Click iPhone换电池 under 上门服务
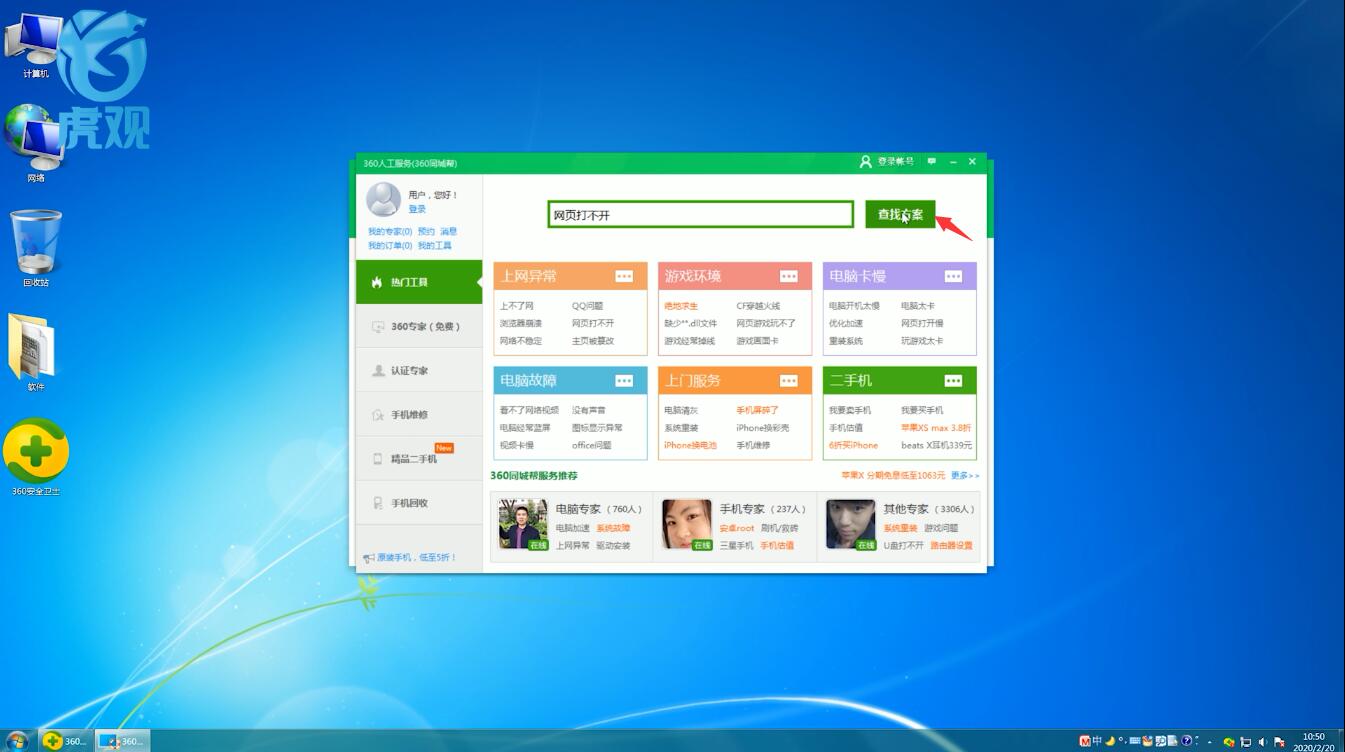This screenshot has width=1345, height=752. pos(690,445)
